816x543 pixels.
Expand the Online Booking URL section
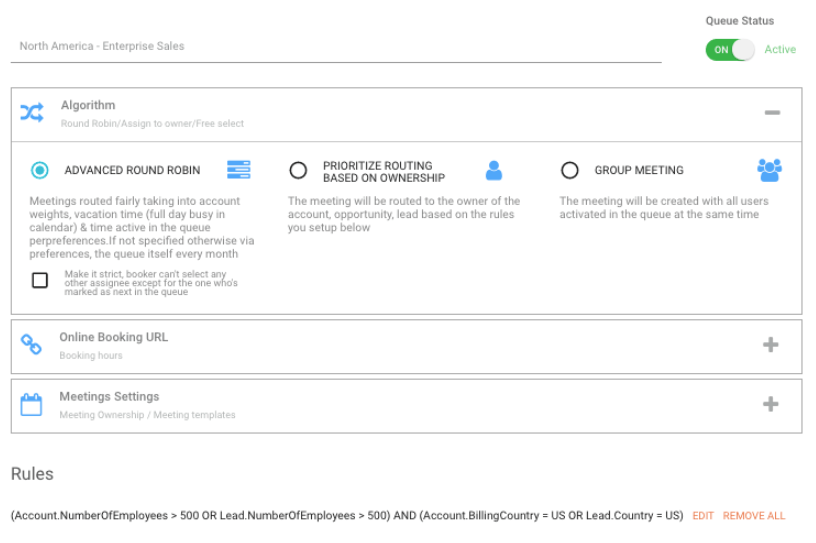[x=771, y=345]
